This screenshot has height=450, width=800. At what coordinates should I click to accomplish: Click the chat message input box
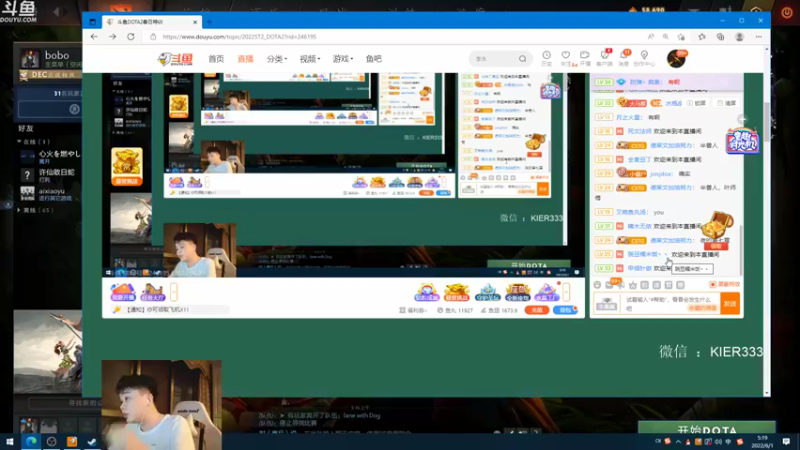point(668,304)
